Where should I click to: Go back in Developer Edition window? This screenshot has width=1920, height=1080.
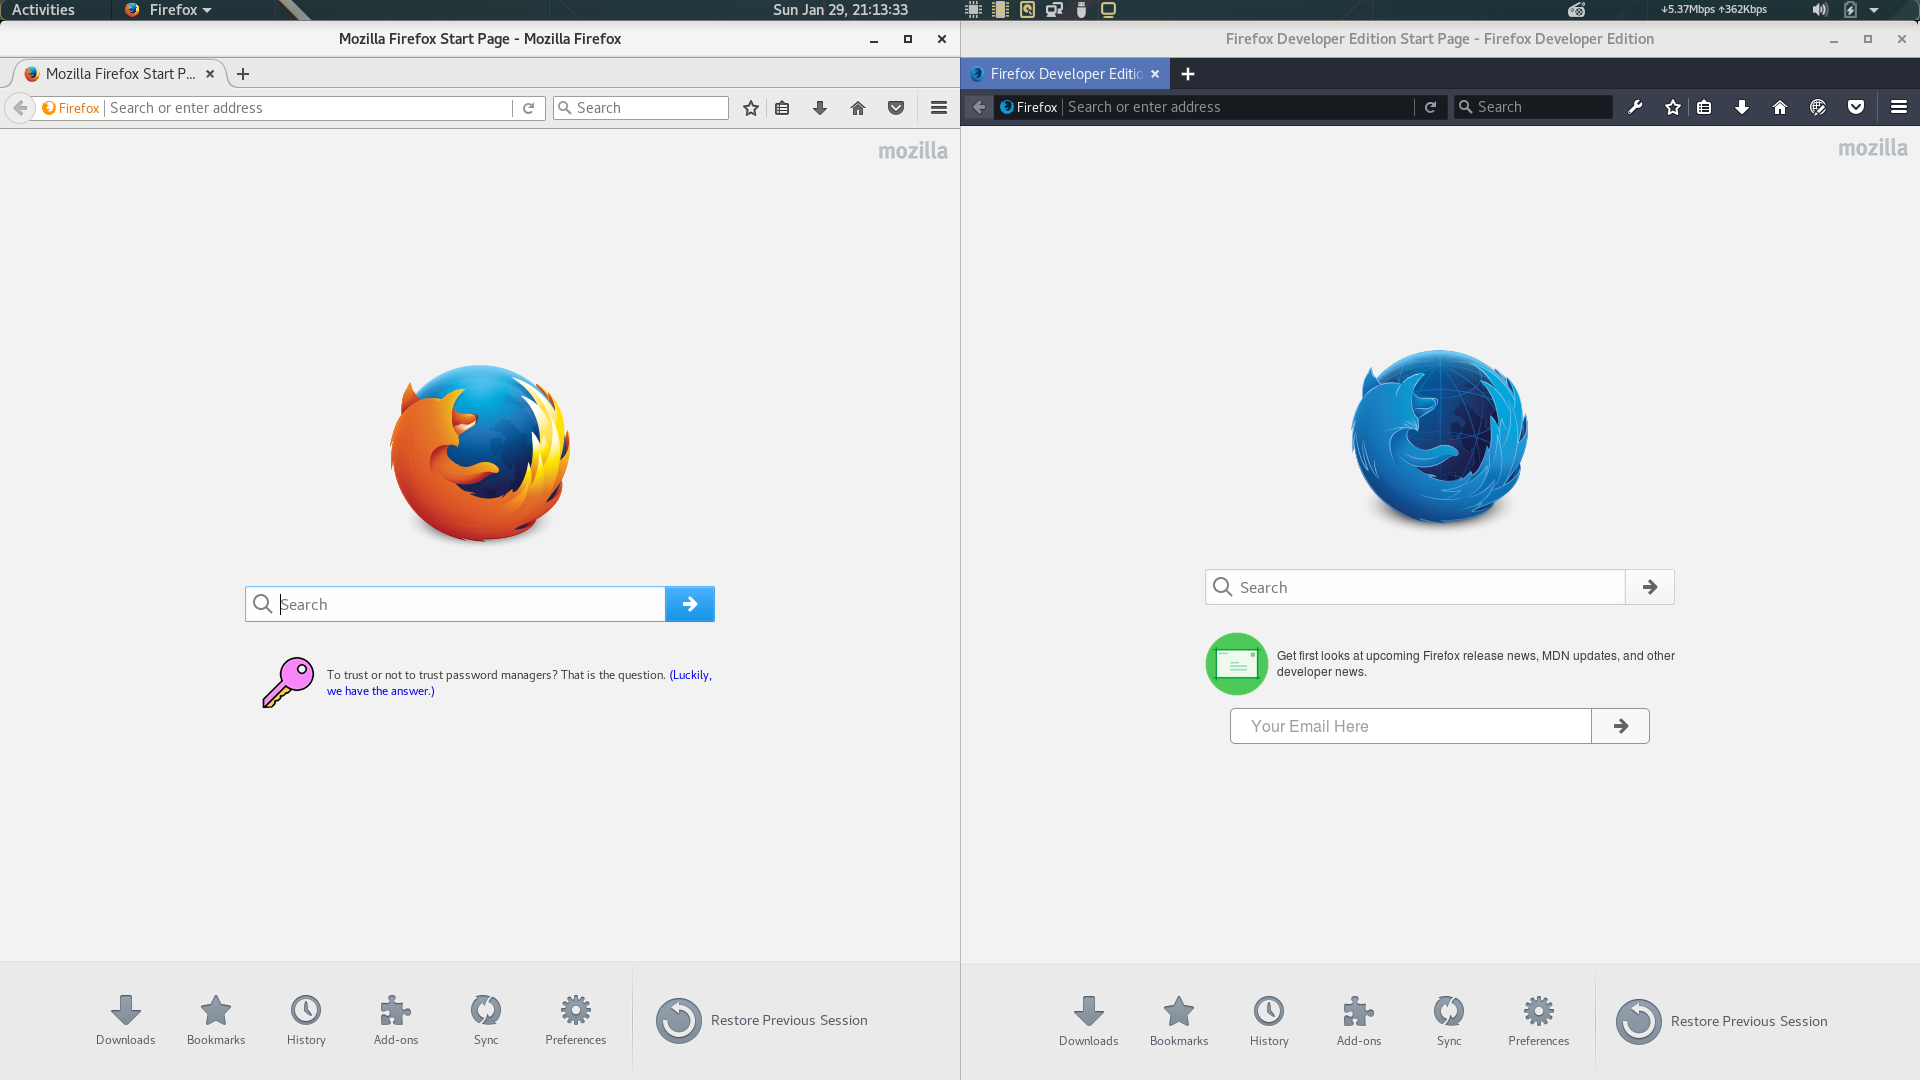tap(979, 107)
